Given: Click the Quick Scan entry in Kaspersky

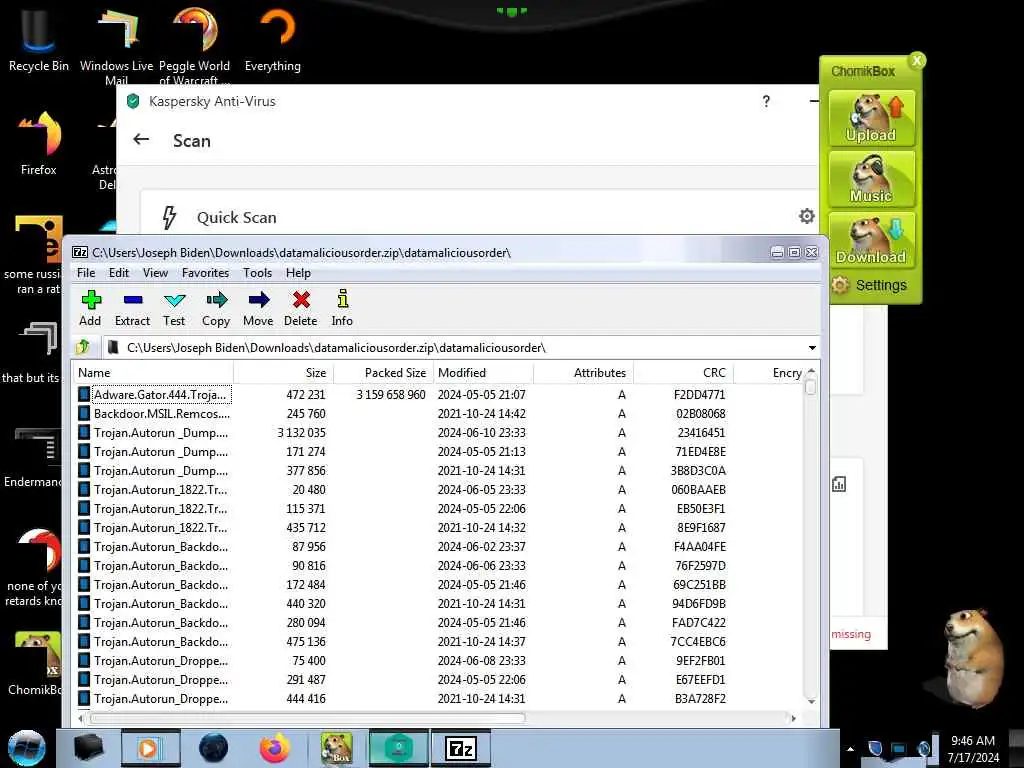Looking at the screenshot, I should pyautogui.click(x=236, y=217).
